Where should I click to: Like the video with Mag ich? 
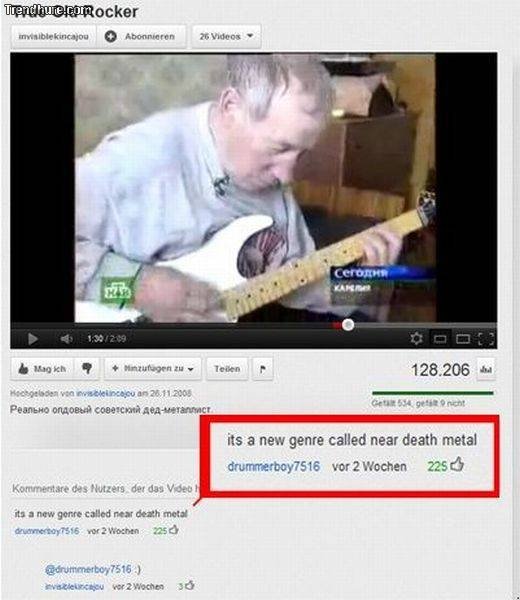tap(43, 369)
